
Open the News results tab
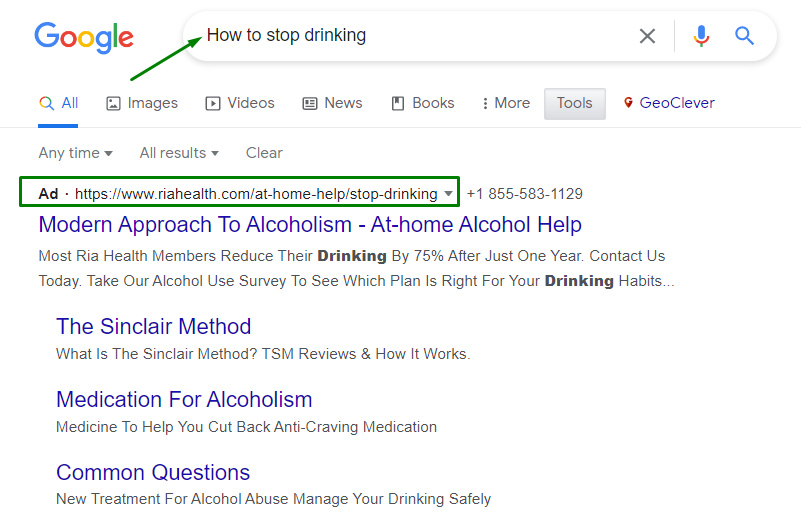332,103
